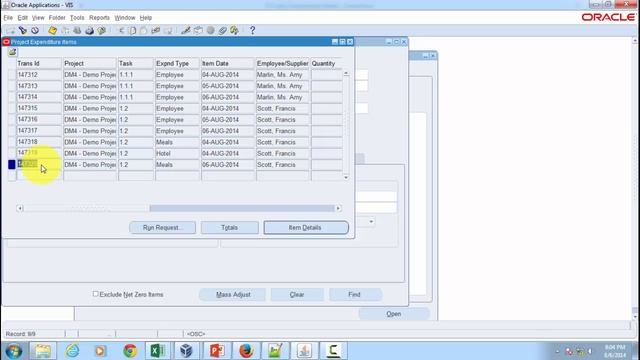Click Item Date 05-AUG-2014 in row 147316
Viewport: 640px width, 360px height.
[x=228, y=120]
